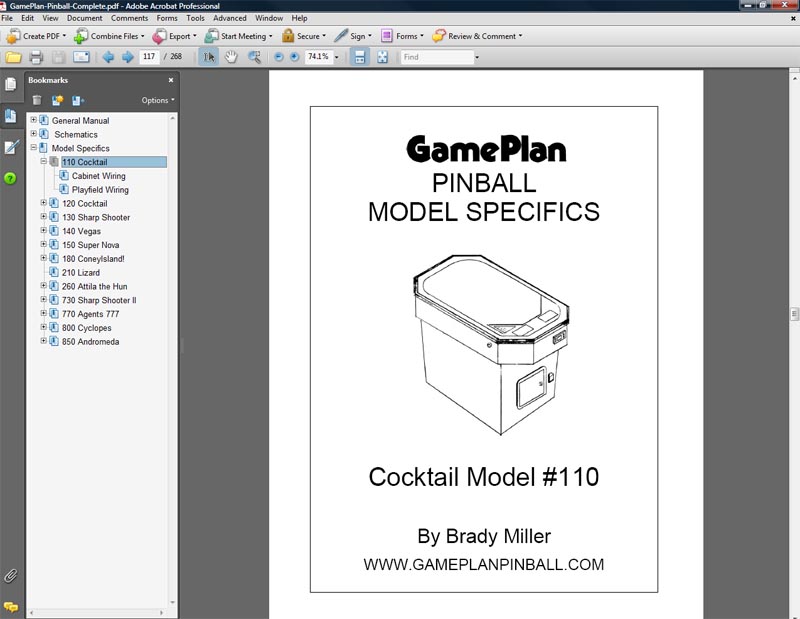The image size is (800, 619).
Task: Go to next page arrow
Action: (128, 57)
